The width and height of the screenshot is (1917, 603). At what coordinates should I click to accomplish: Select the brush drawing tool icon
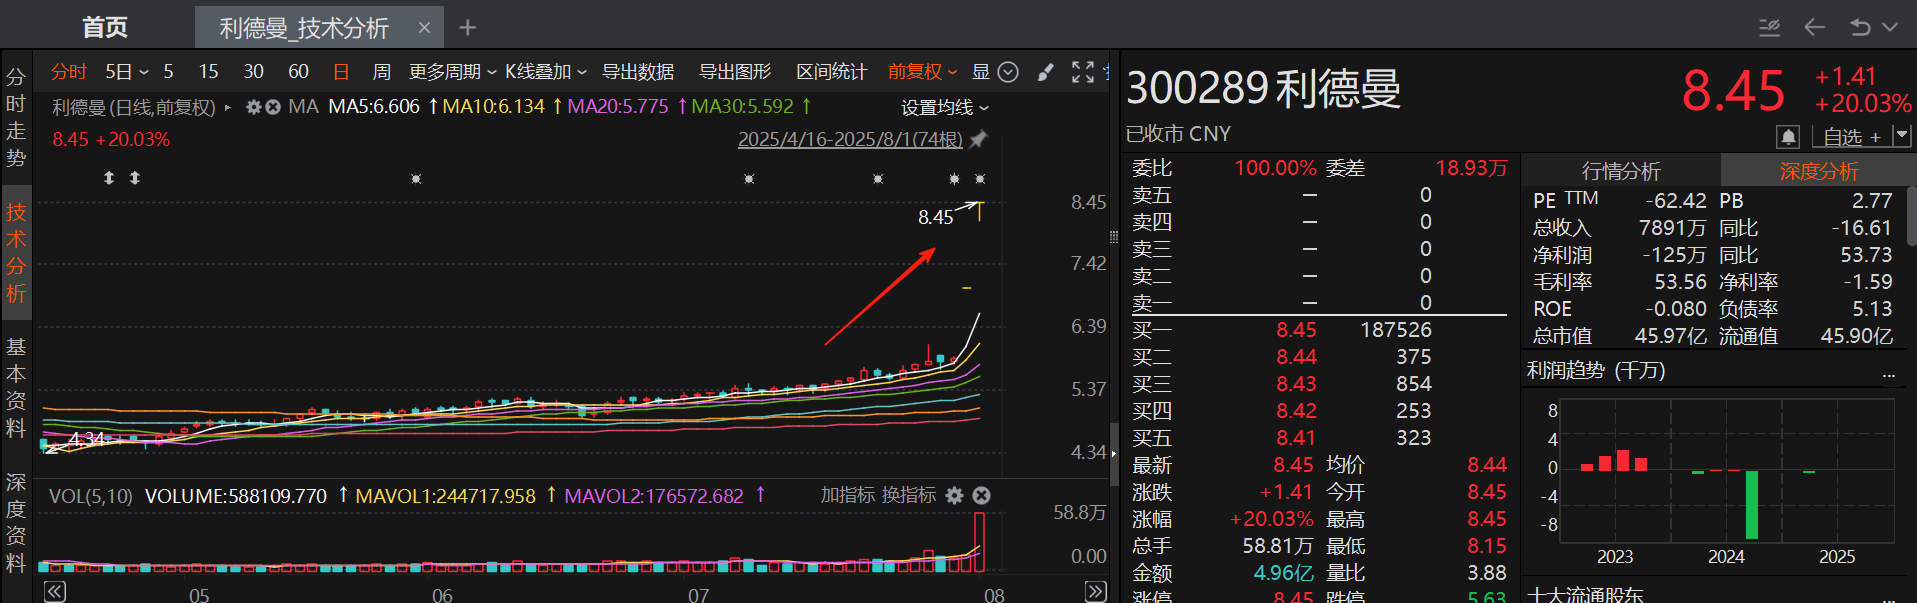(x=1046, y=72)
